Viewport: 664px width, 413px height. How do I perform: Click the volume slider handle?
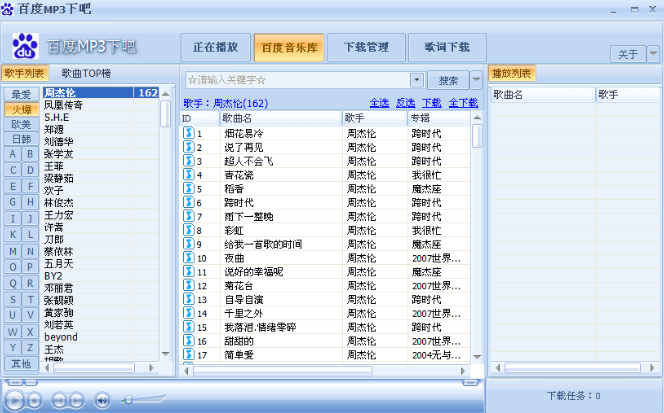[126, 400]
